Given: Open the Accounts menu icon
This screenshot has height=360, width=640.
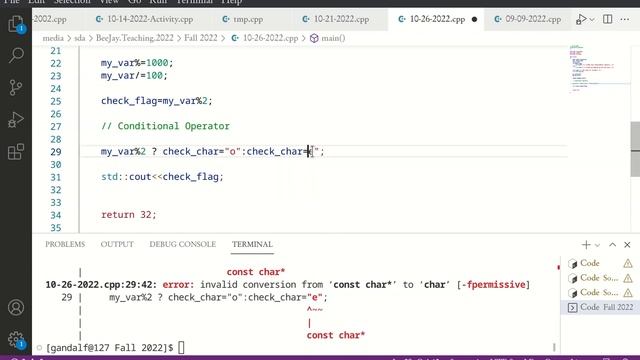Looking at the screenshot, I should click(16, 307).
